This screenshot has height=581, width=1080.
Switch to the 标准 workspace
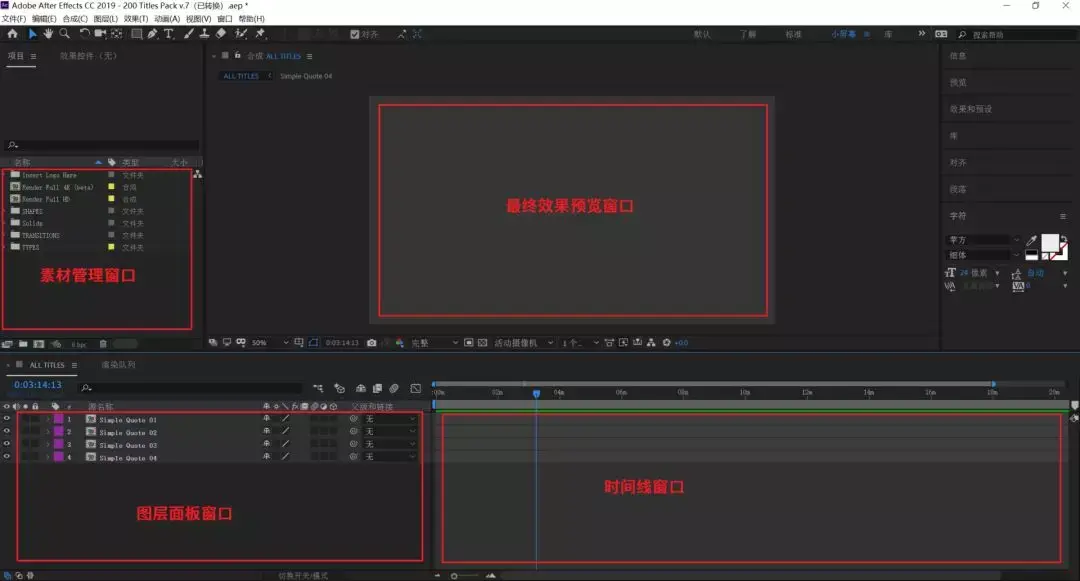[x=793, y=34]
